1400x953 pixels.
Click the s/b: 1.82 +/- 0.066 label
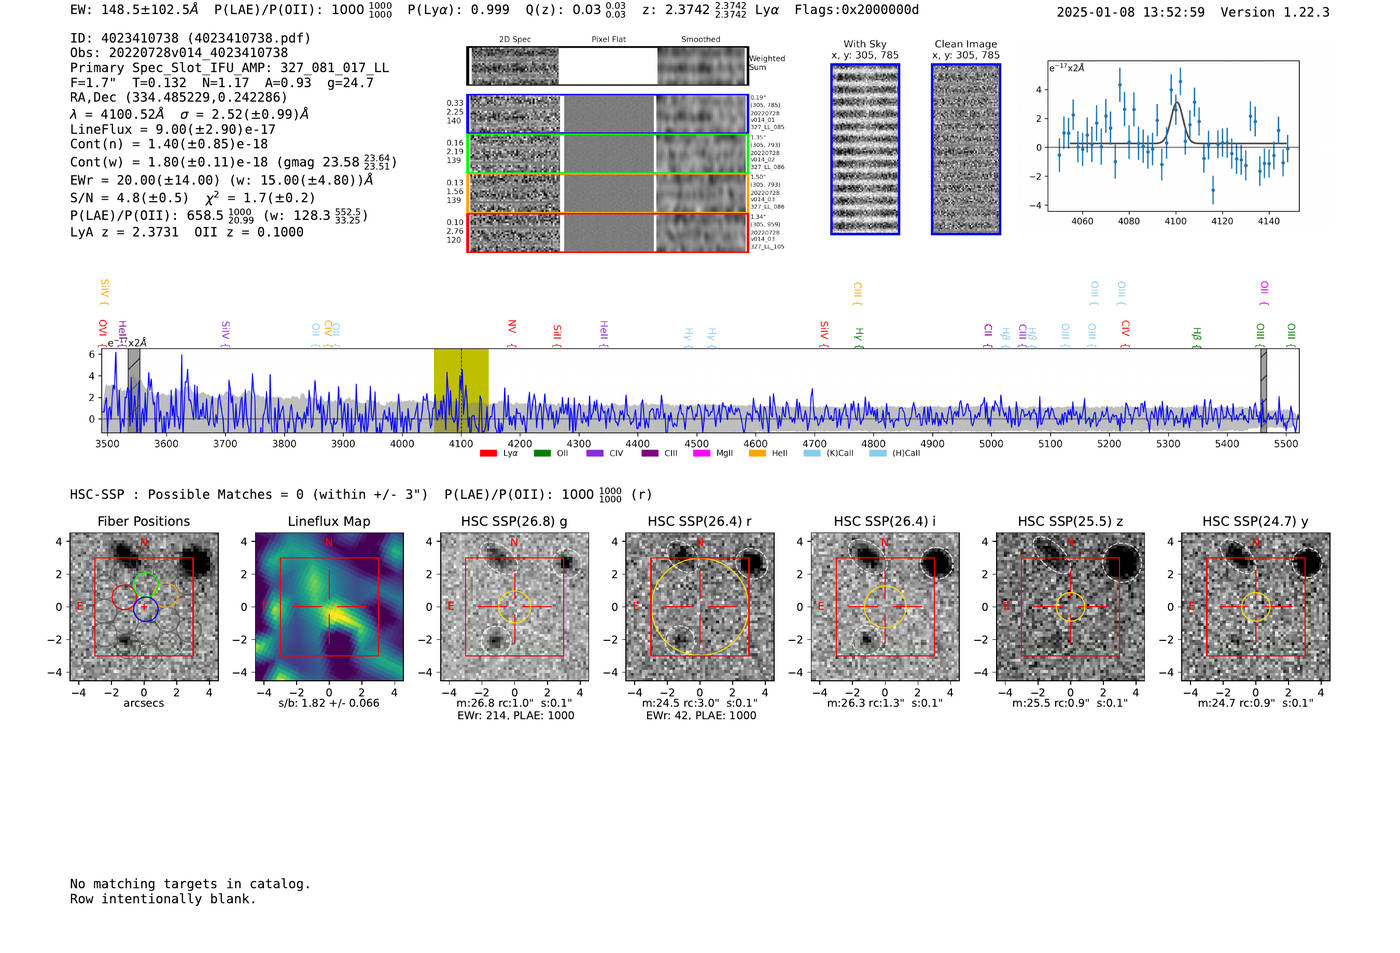(x=329, y=703)
